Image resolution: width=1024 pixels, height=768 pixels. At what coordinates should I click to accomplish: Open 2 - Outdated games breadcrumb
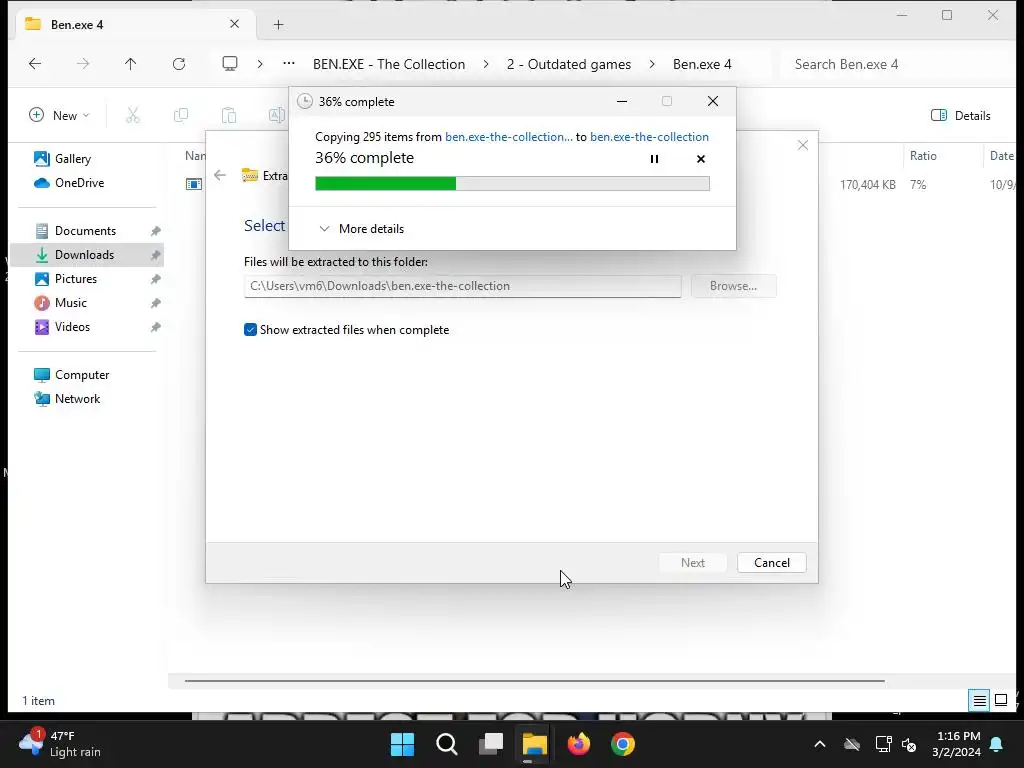(569, 64)
